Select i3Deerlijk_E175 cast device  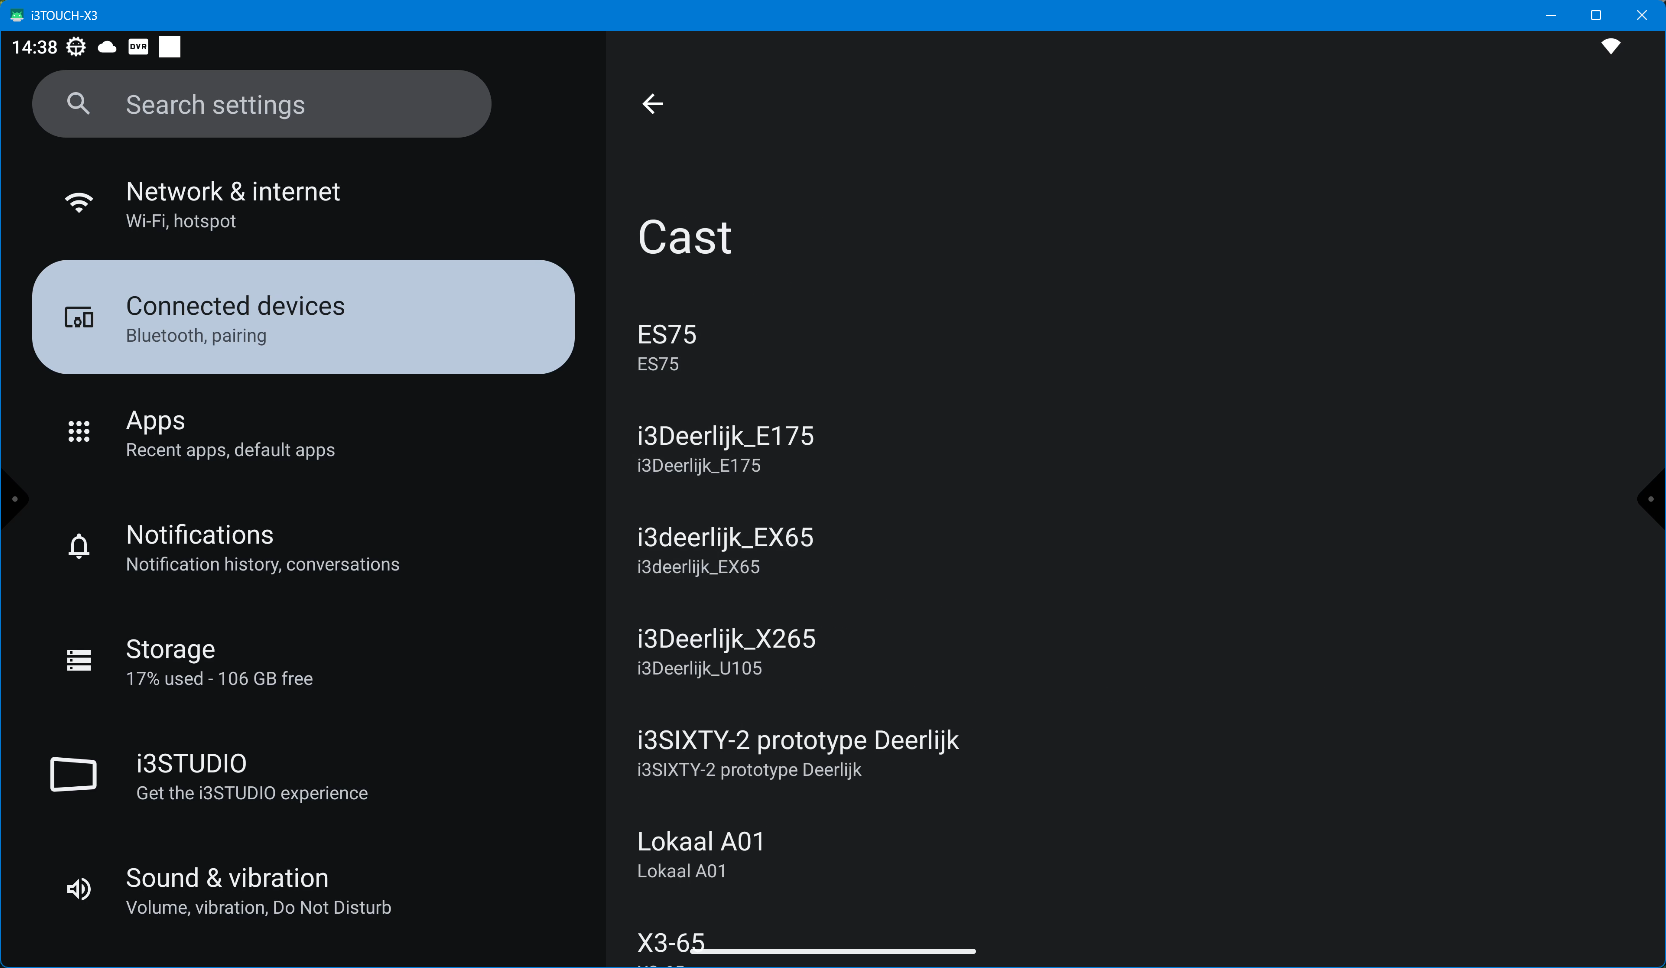pyautogui.click(x=725, y=449)
